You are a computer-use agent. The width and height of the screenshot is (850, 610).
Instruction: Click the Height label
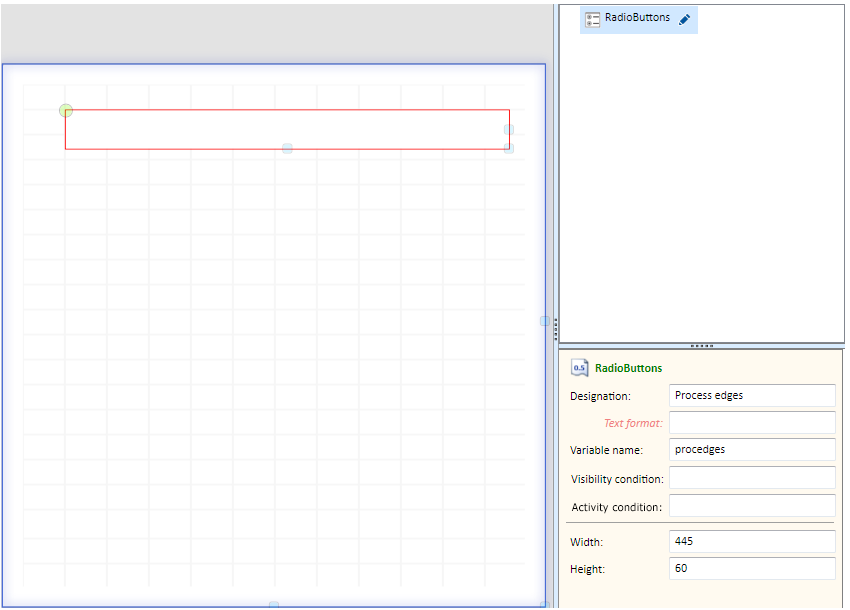point(587,569)
